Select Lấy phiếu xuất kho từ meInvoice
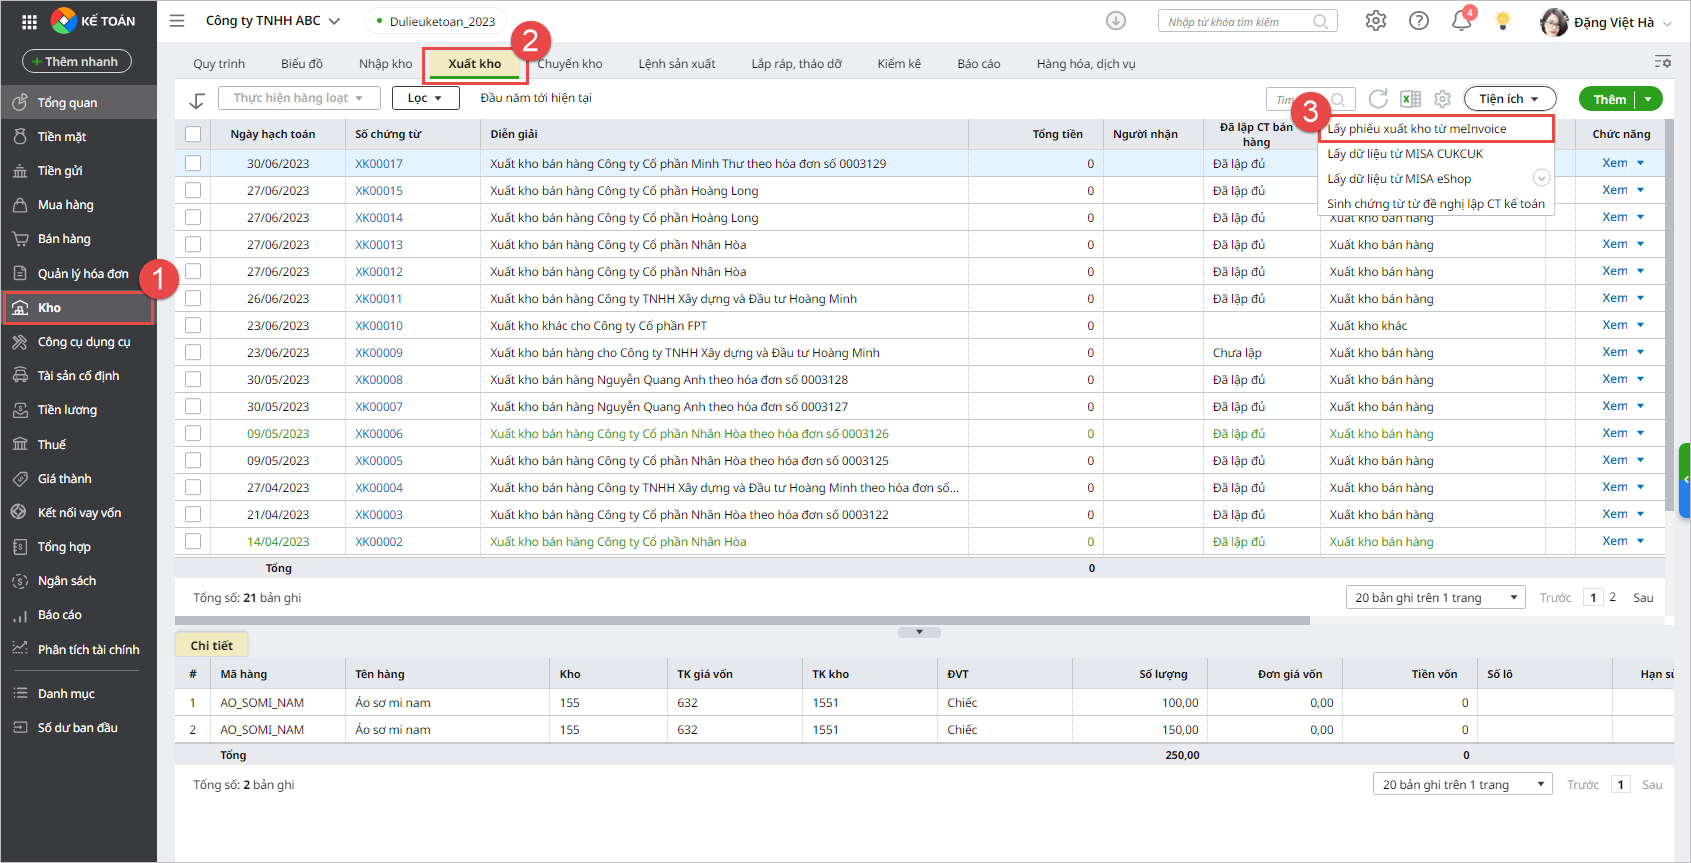The width and height of the screenshot is (1691, 863). point(1436,129)
